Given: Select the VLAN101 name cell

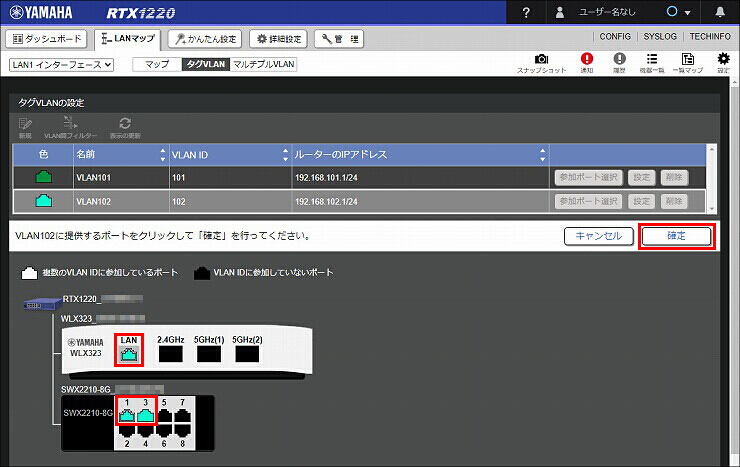Looking at the screenshot, I should (x=121, y=178).
